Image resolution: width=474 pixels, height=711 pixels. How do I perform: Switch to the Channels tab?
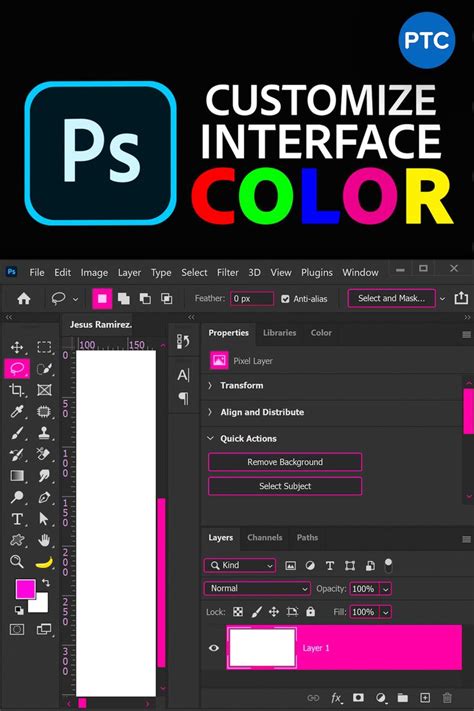pos(264,537)
